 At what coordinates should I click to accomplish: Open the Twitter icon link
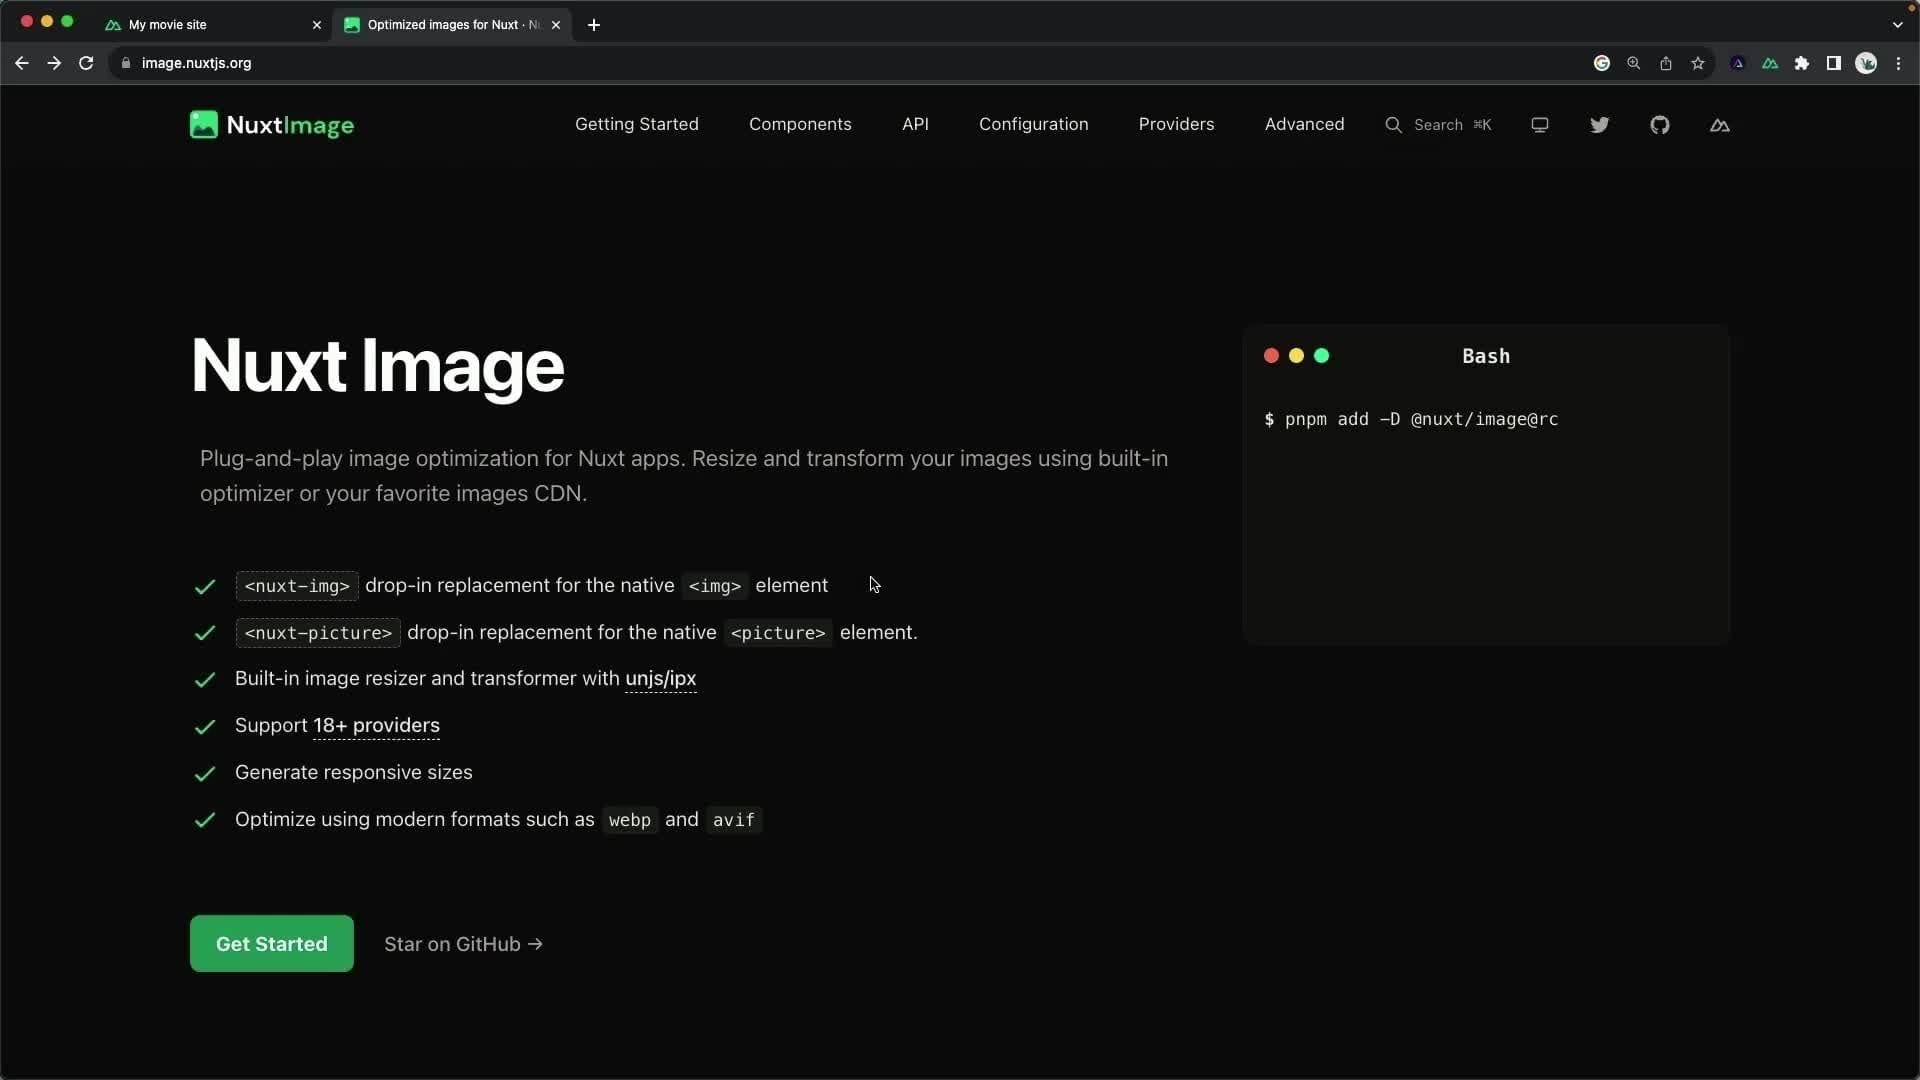[1599, 125]
